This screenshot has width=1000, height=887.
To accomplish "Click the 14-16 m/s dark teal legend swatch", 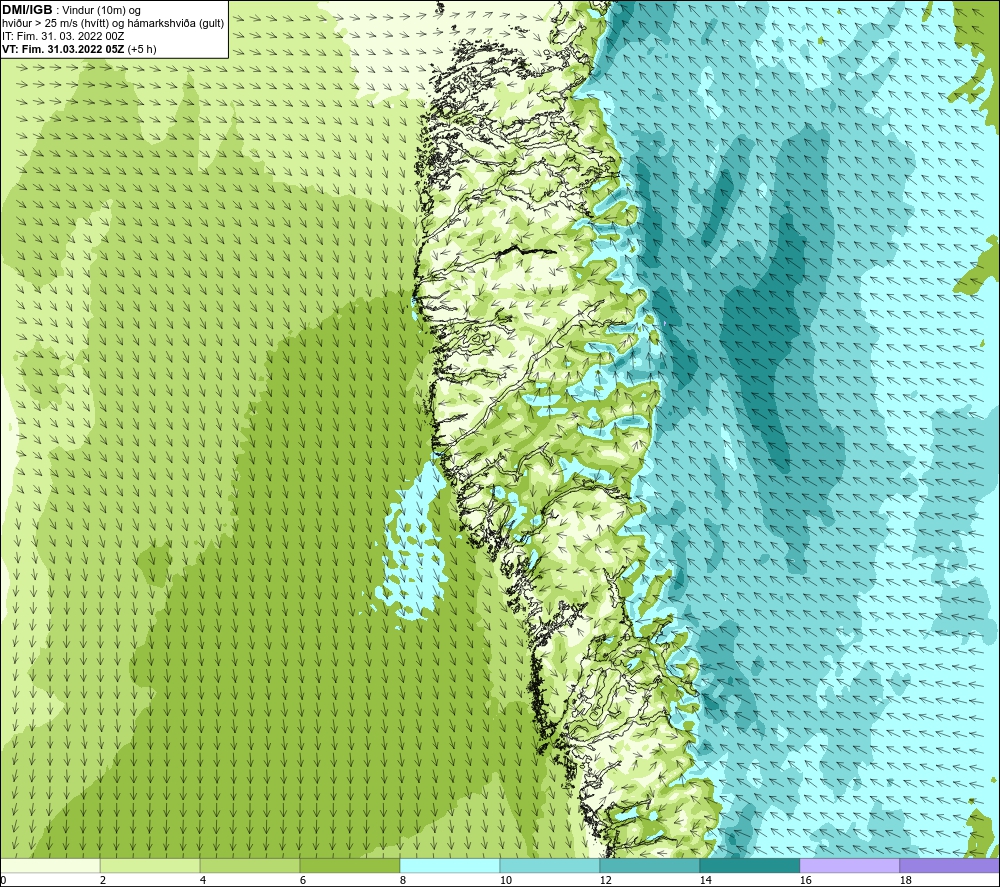I will click(749, 865).
